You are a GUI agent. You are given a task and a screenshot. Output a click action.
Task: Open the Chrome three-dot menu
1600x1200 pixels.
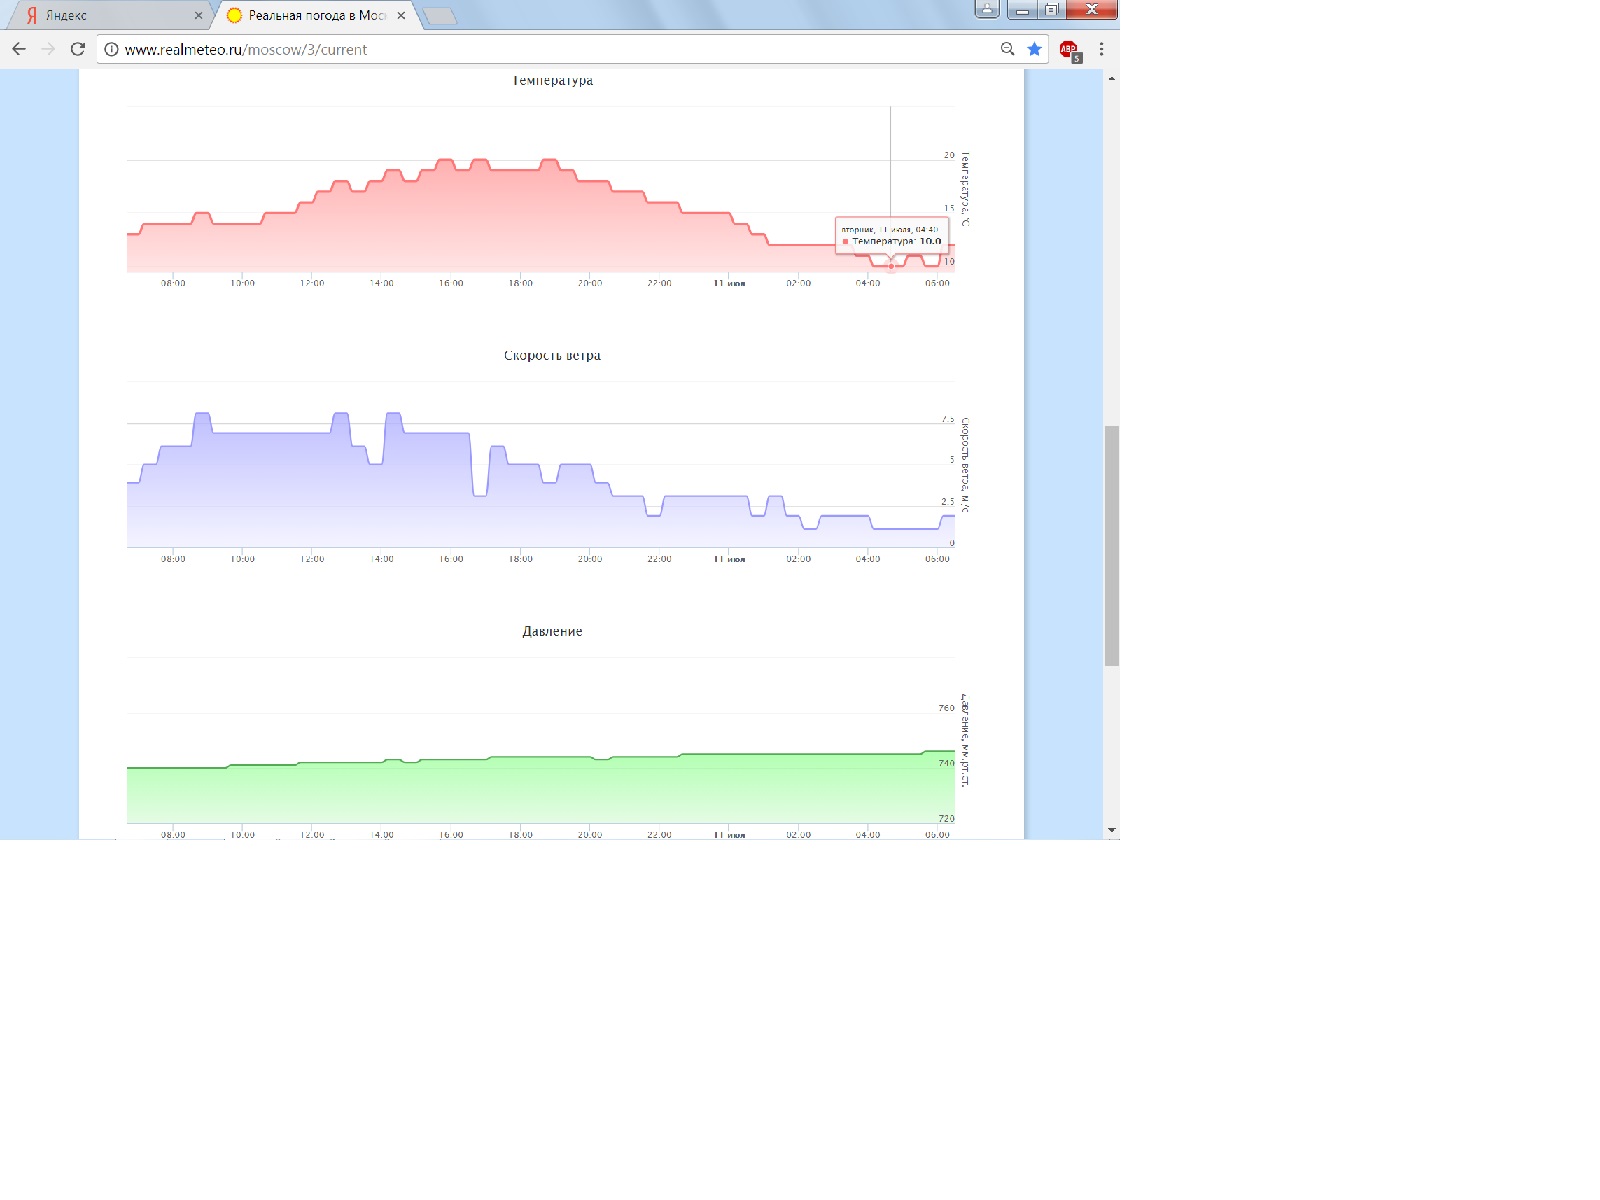(1101, 49)
